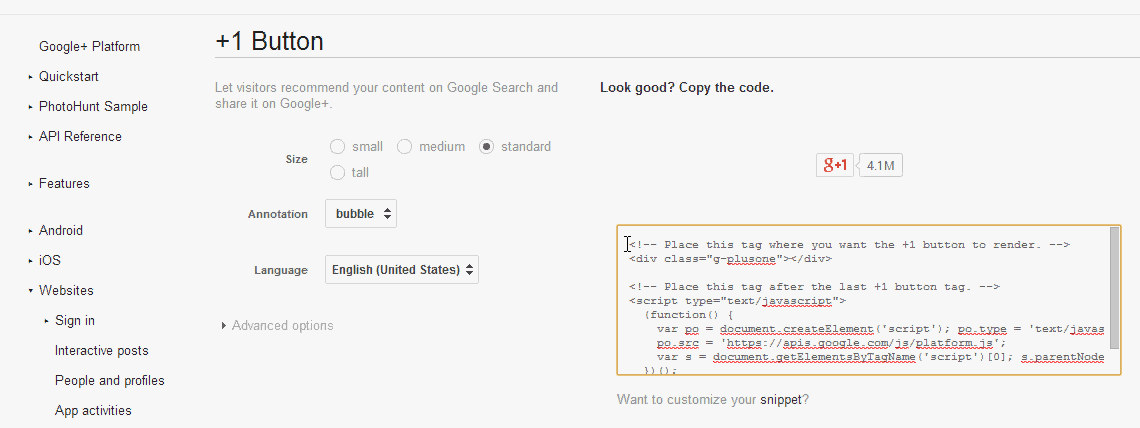Open the Language dropdown

(402, 270)
